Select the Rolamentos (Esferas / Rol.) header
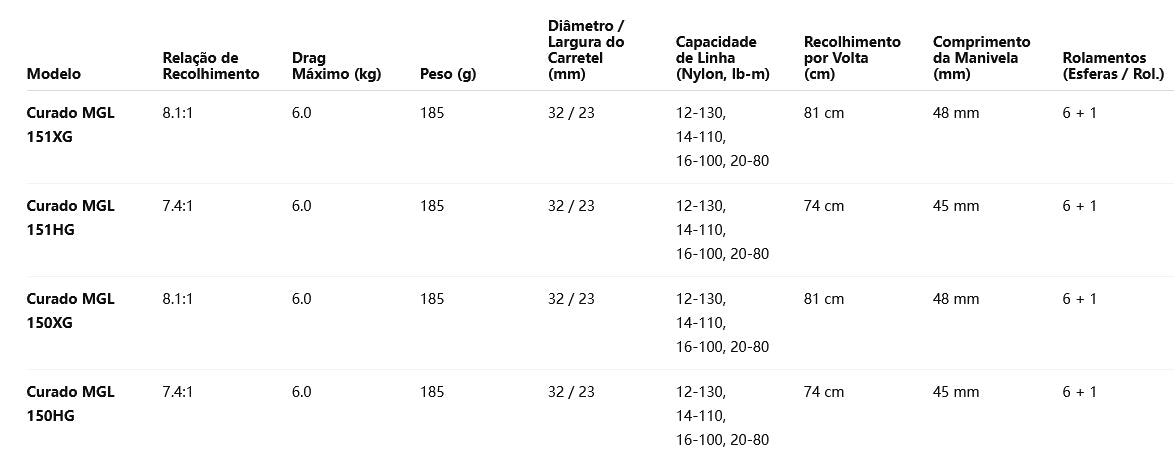1174x461 pixels. tap(1112, 66)
